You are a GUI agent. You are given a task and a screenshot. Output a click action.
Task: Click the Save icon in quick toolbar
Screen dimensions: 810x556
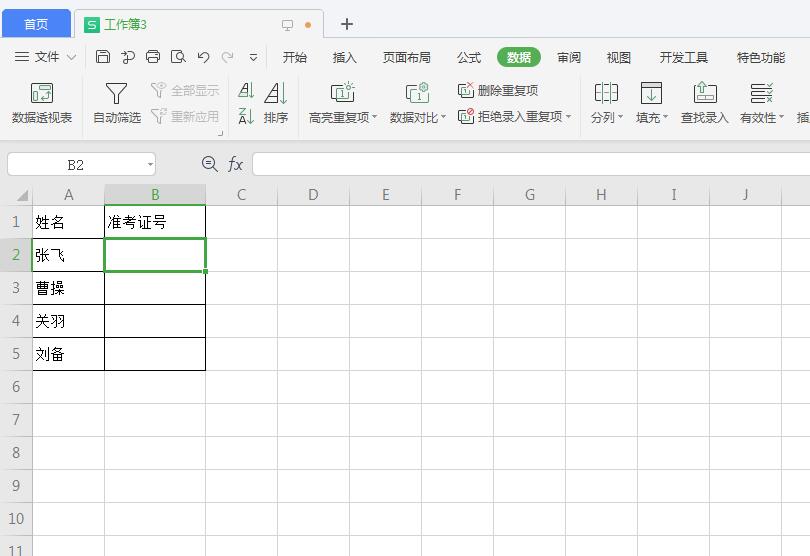click(x=103, y=57)
